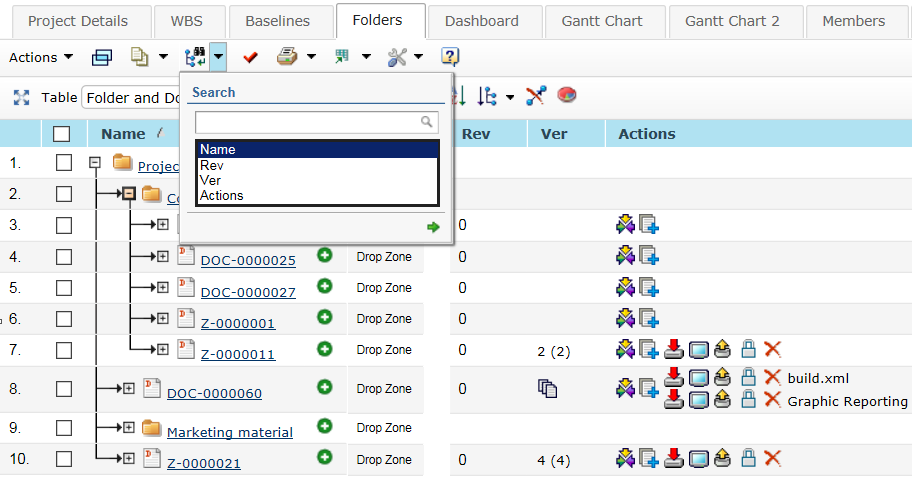Click the padlock icon in Z-0000011 row
The width and height of the screenshot is (912, 481).
point(748,349)
